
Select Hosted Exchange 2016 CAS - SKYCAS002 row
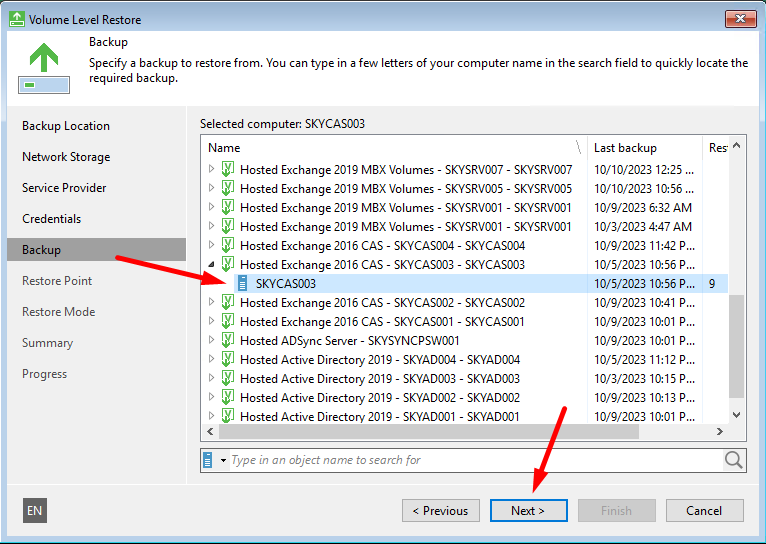click(383, 303)
